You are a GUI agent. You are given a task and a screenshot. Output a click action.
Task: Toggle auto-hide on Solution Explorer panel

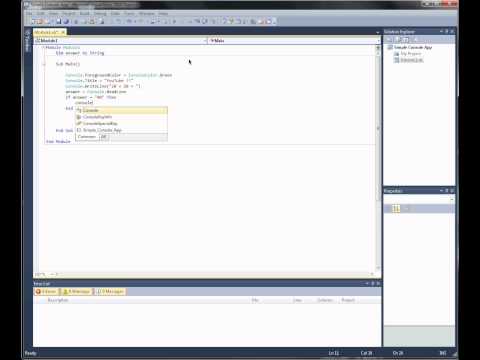[447, 31]
